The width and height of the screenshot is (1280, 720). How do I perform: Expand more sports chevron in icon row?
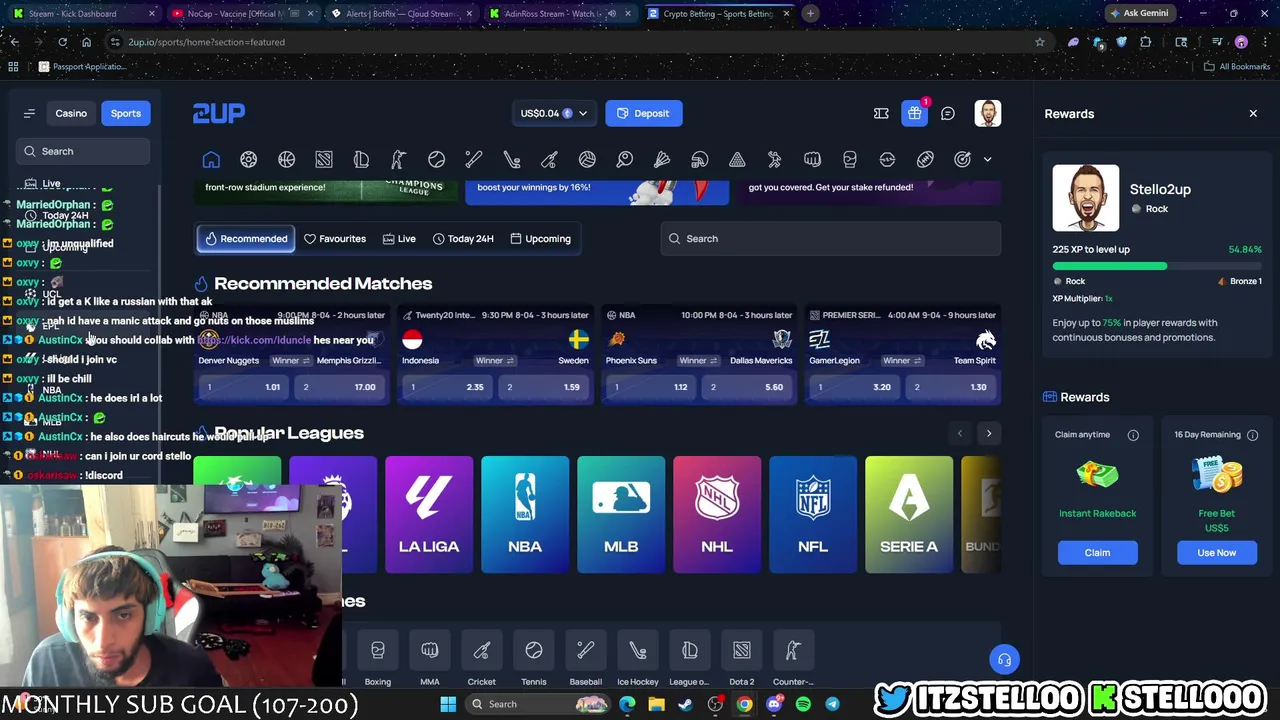[988, 160]
